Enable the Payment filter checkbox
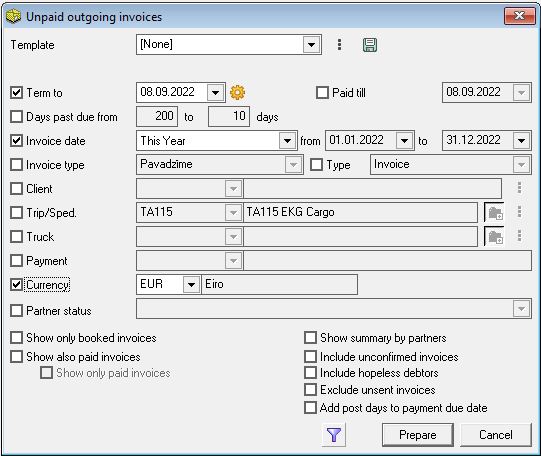The height and width of the screenshot is (456, 541). click(x=16, y=261)
